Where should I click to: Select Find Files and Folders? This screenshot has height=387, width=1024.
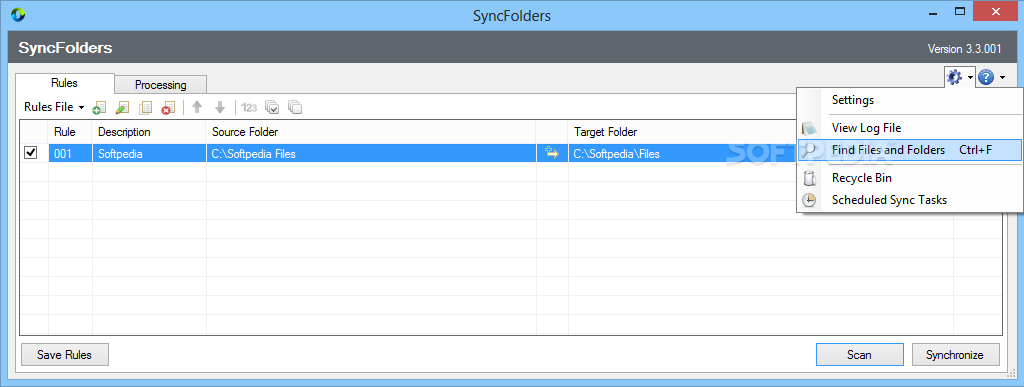(910, 150)
